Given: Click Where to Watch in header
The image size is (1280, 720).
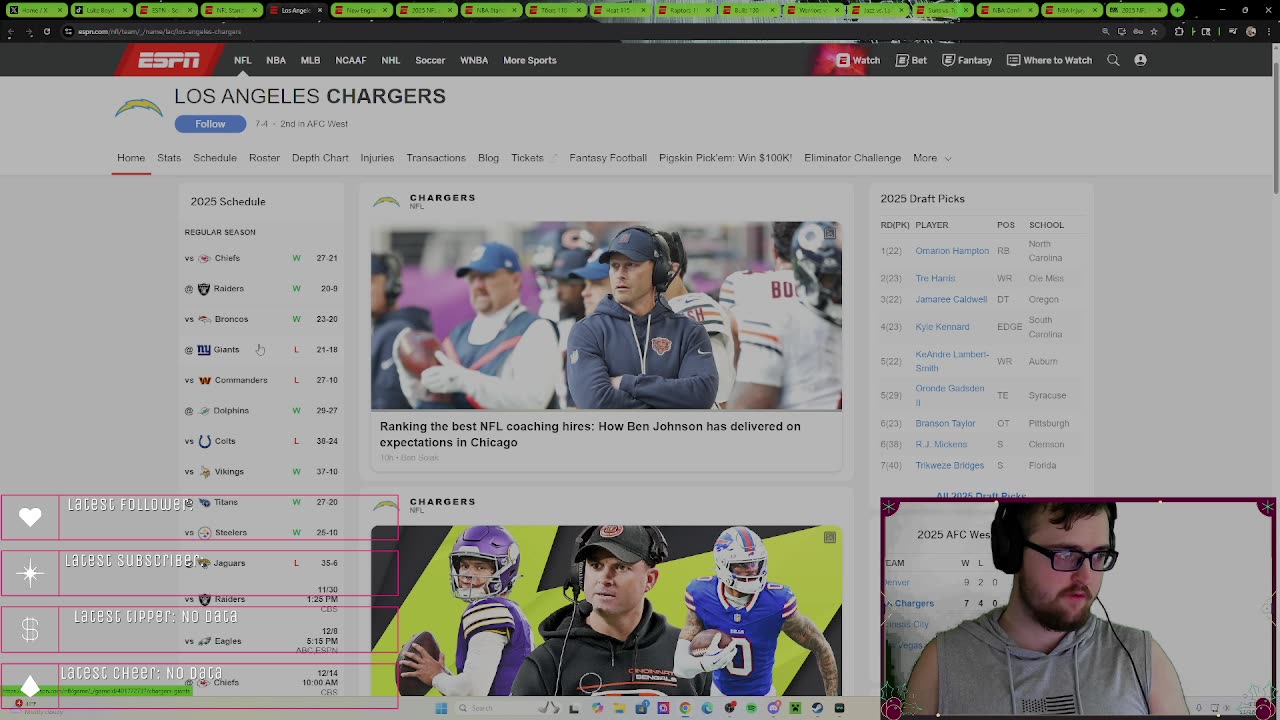Looking at the screenshot, I should [x=1049, y=60].
